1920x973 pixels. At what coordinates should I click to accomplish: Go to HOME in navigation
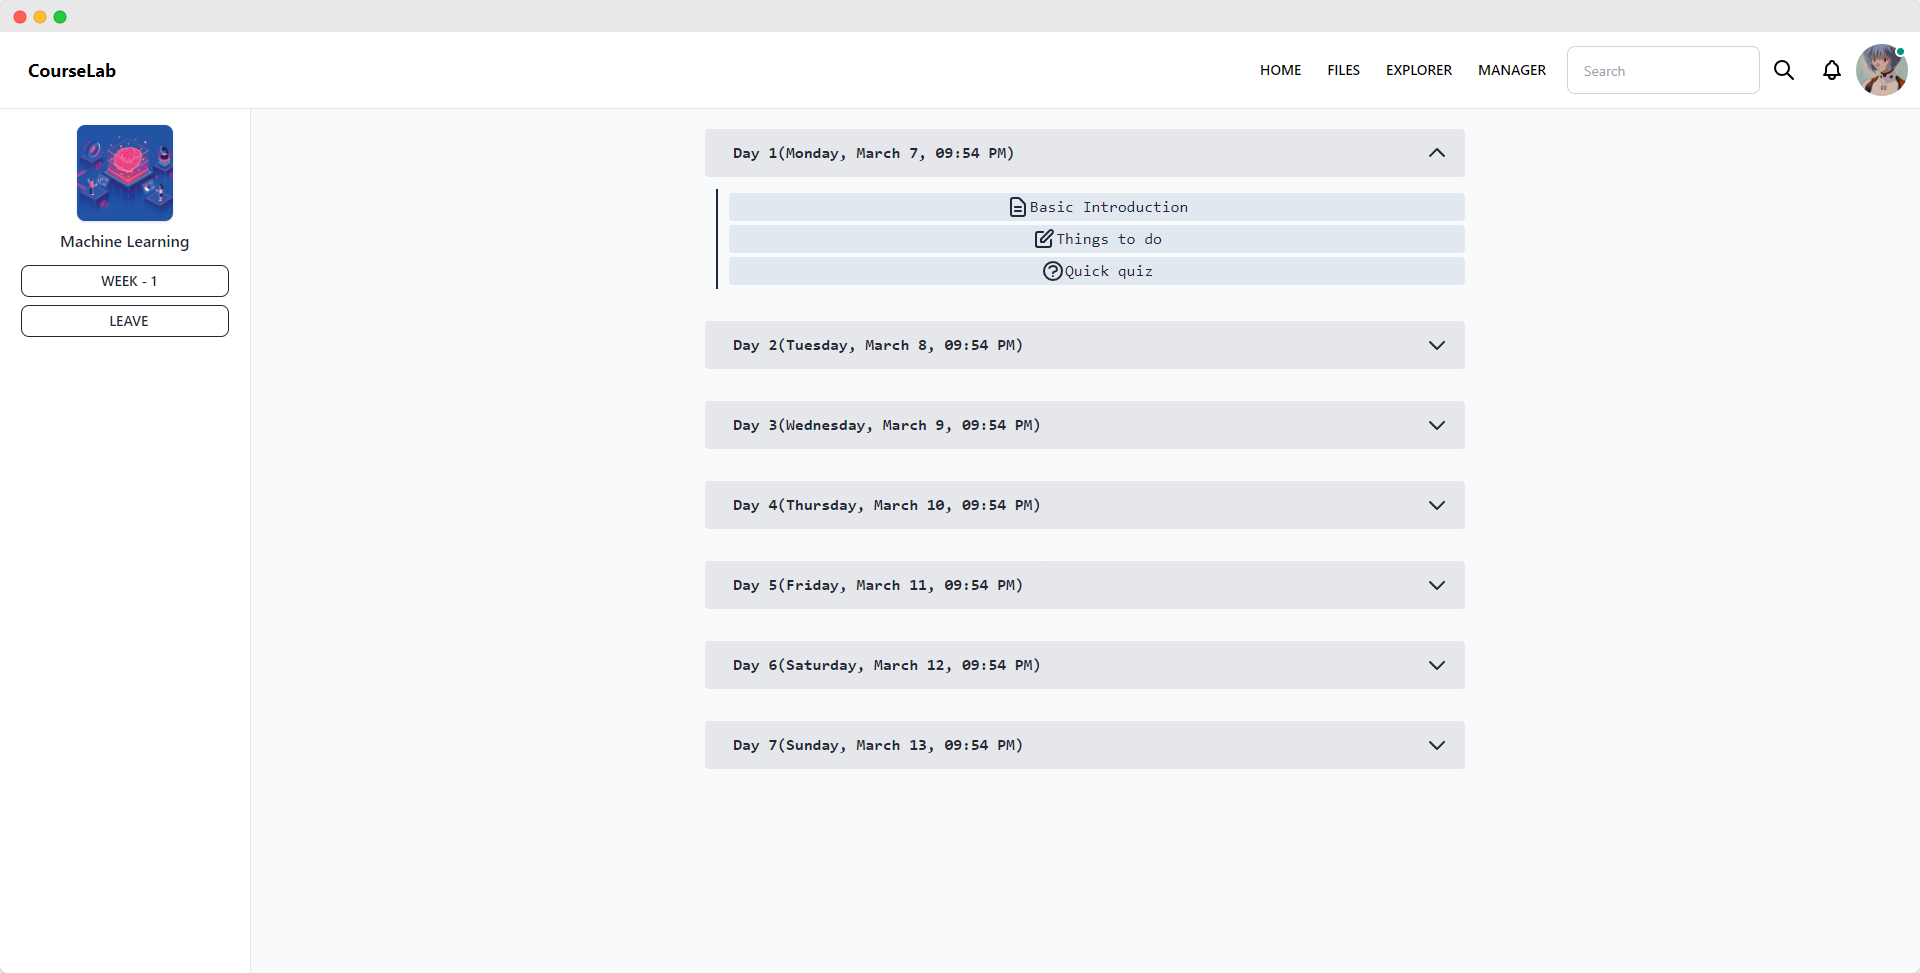[x=1280, y=70]
